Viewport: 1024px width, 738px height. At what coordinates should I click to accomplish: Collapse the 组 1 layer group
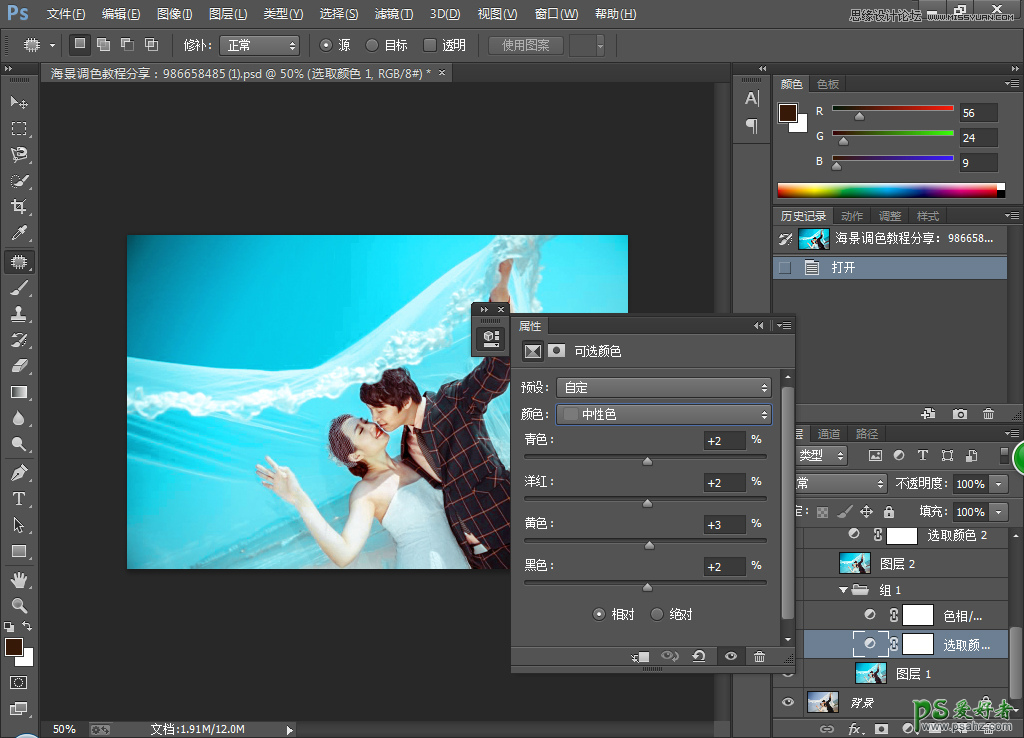click(x=843, y=590)
